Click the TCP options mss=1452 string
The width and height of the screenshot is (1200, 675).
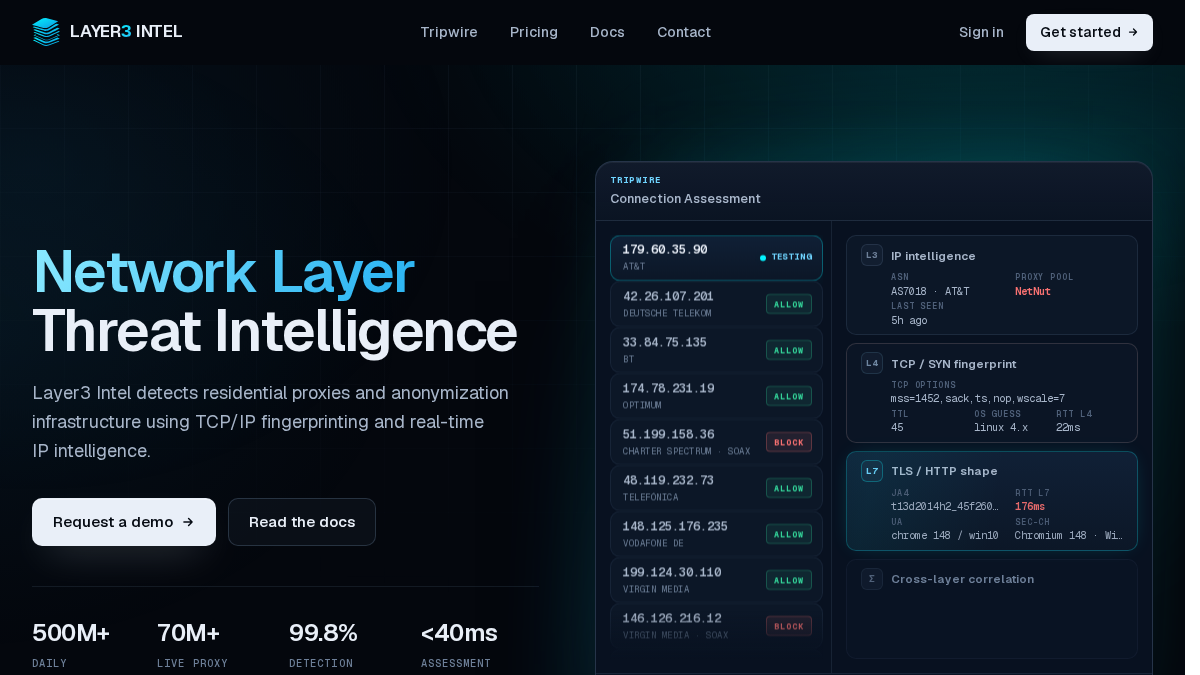978,399
